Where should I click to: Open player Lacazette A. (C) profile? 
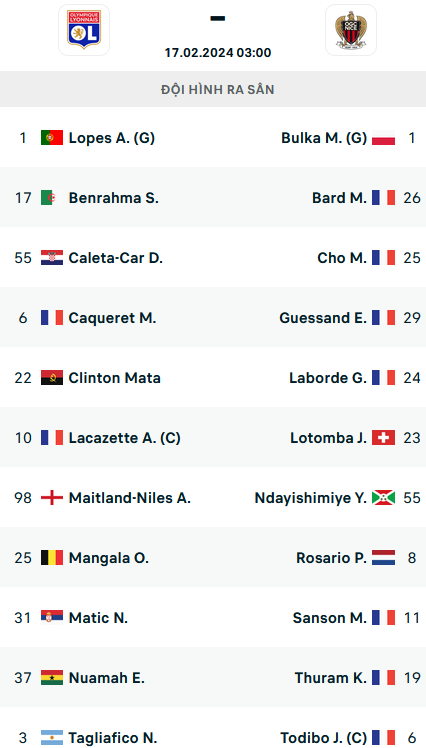(125, 438)
